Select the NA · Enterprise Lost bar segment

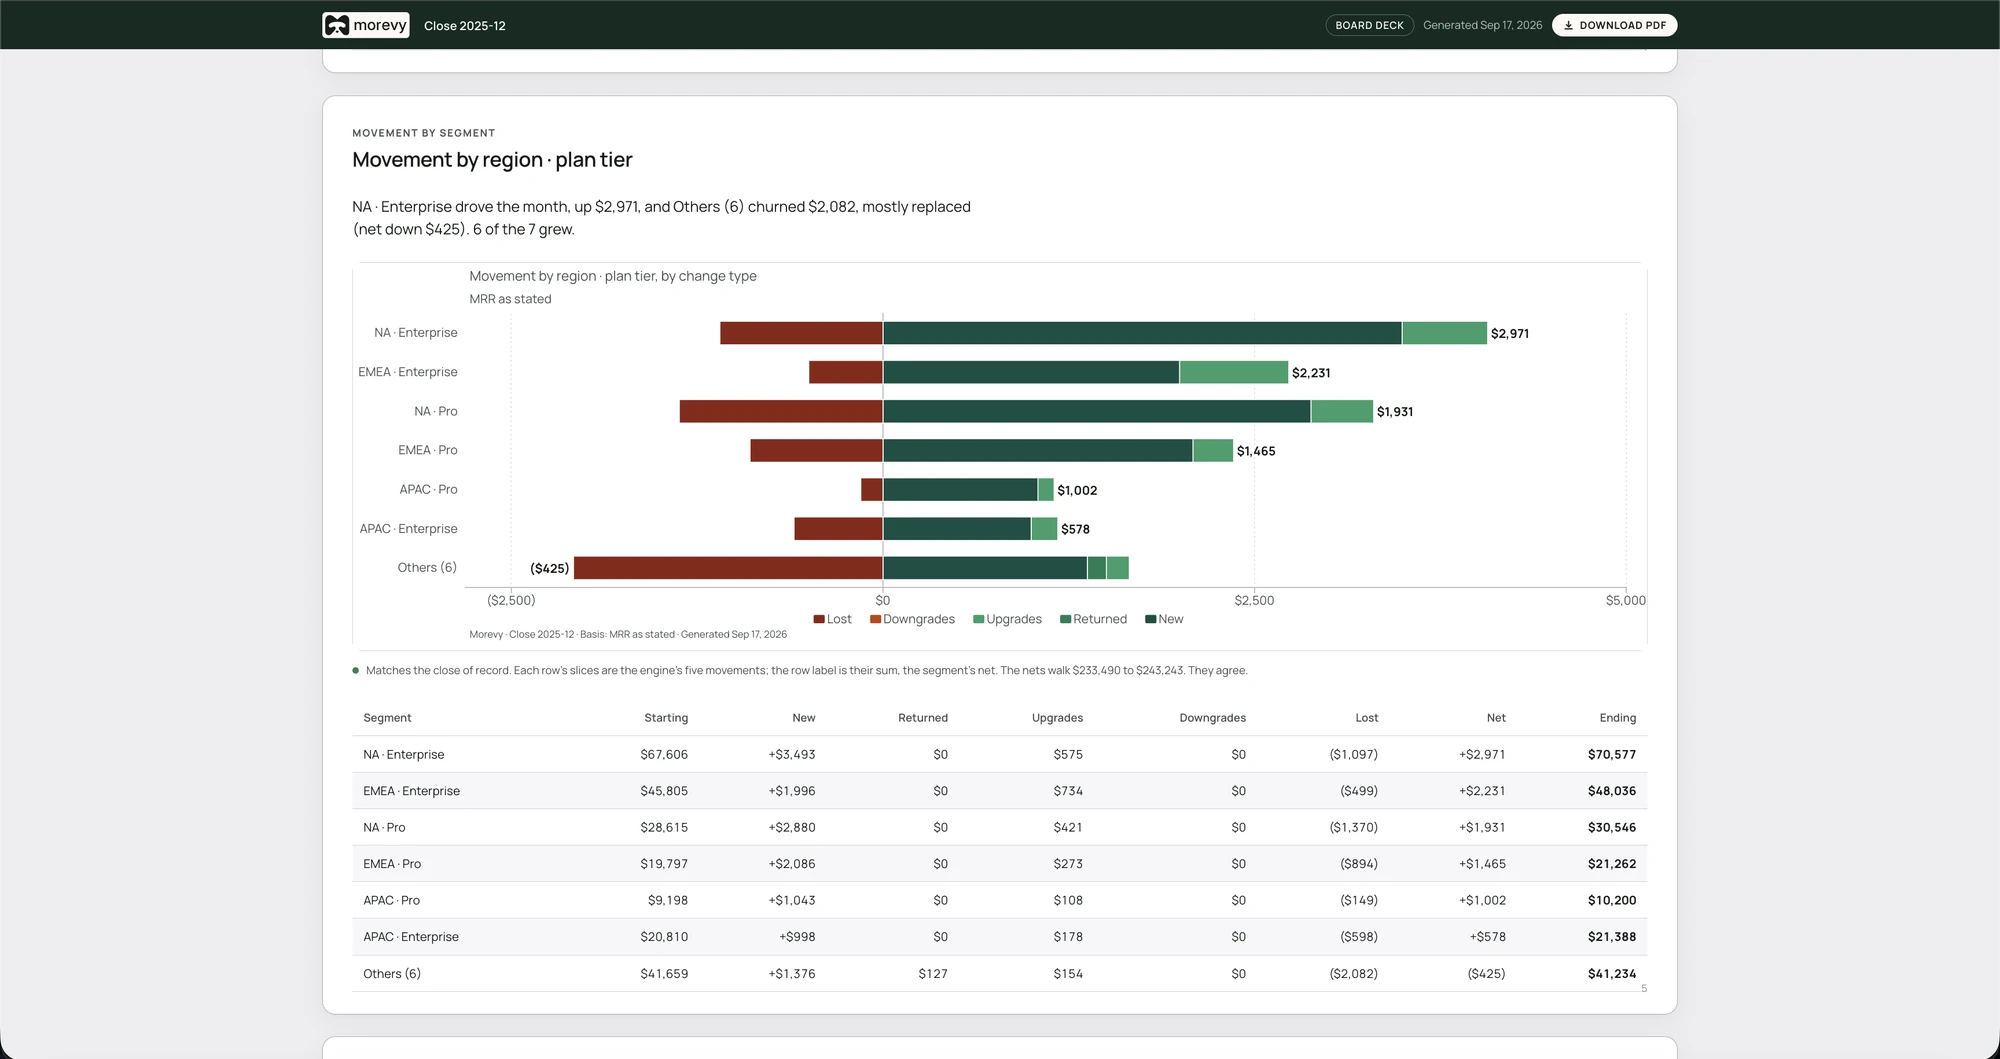coord(801,333)
